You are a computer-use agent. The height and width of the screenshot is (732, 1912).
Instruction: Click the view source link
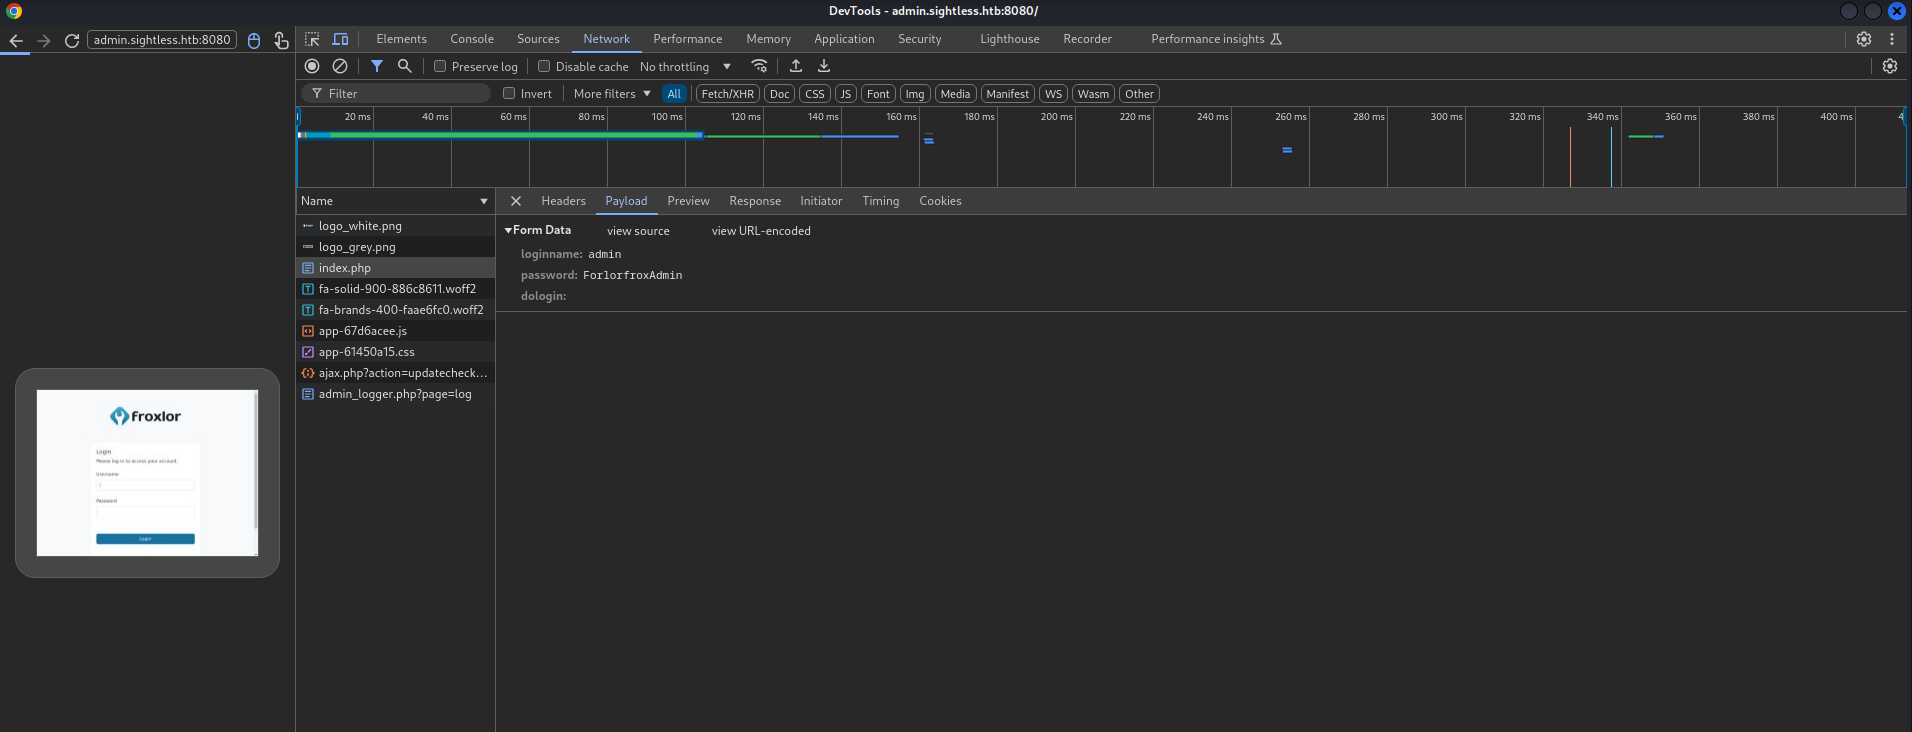coord(638,231)
